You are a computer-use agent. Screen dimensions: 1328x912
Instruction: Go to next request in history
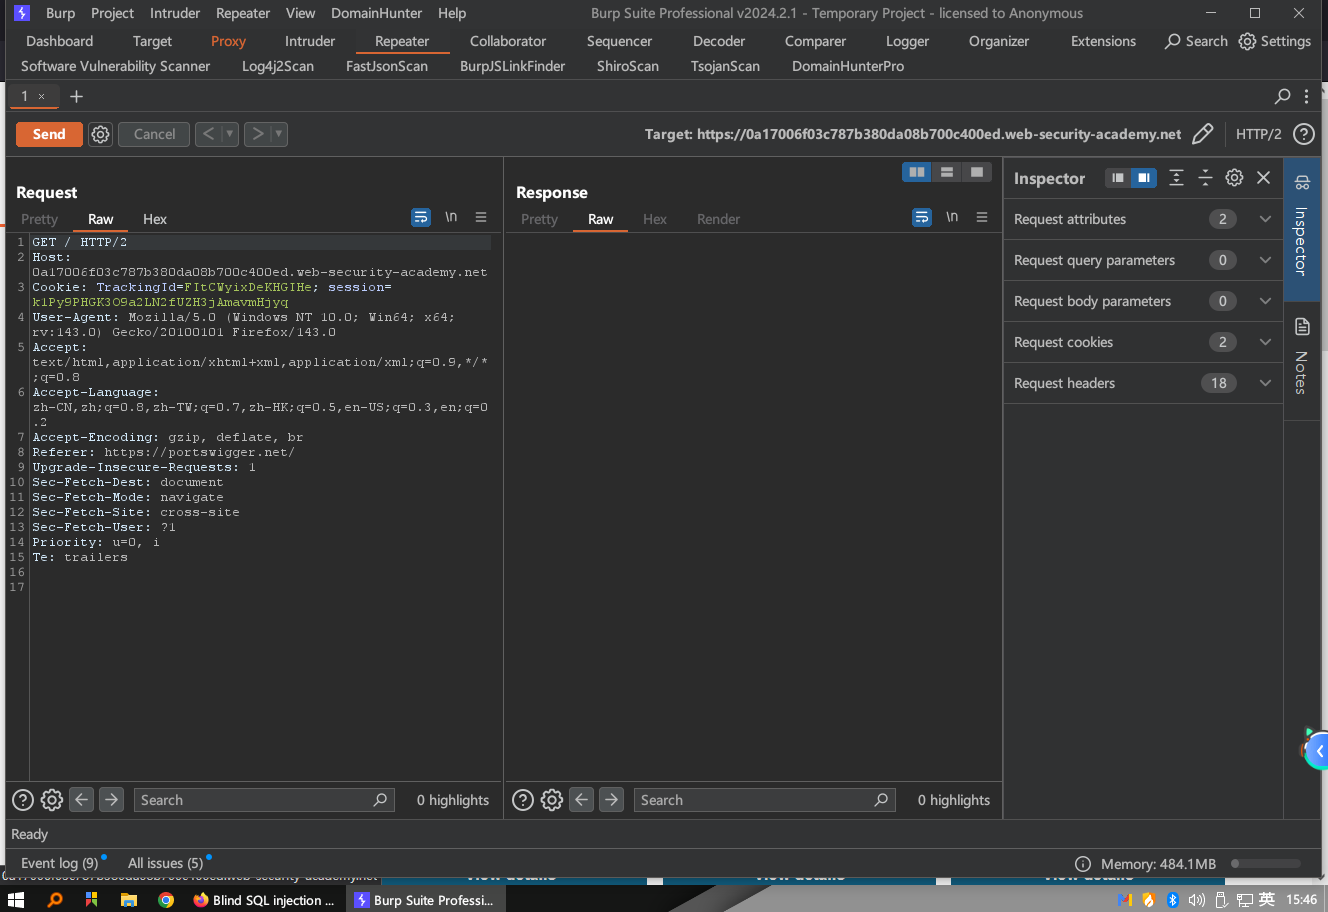(x=257, y=134)
